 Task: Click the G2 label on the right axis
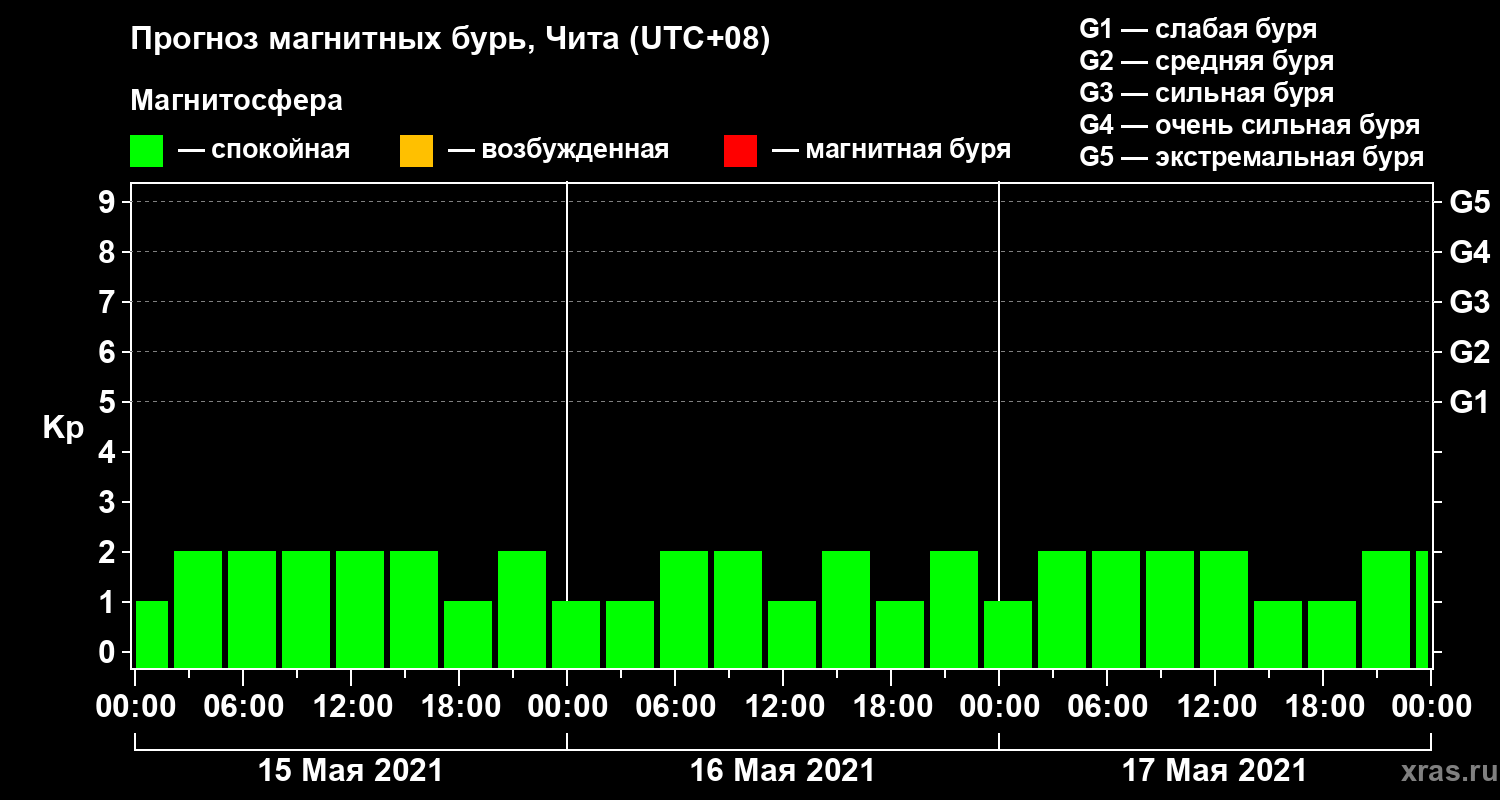[x=1469, y=352]
